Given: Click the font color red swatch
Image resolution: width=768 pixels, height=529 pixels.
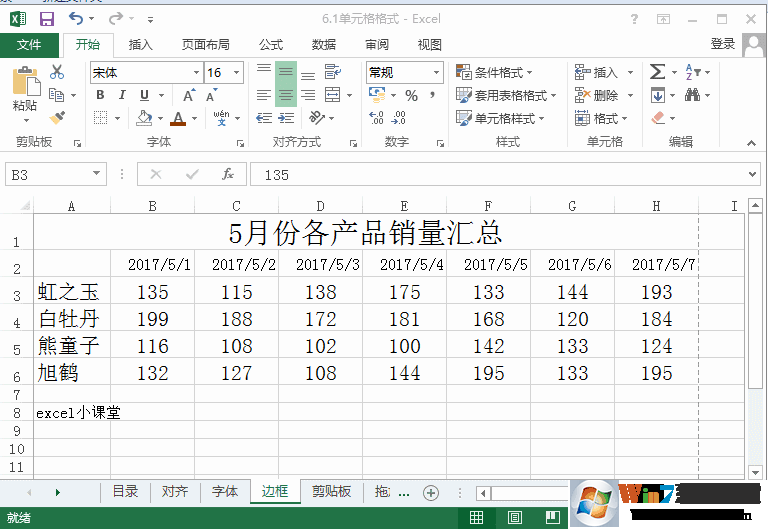Looking at the screenshot, I should [178, 118].
